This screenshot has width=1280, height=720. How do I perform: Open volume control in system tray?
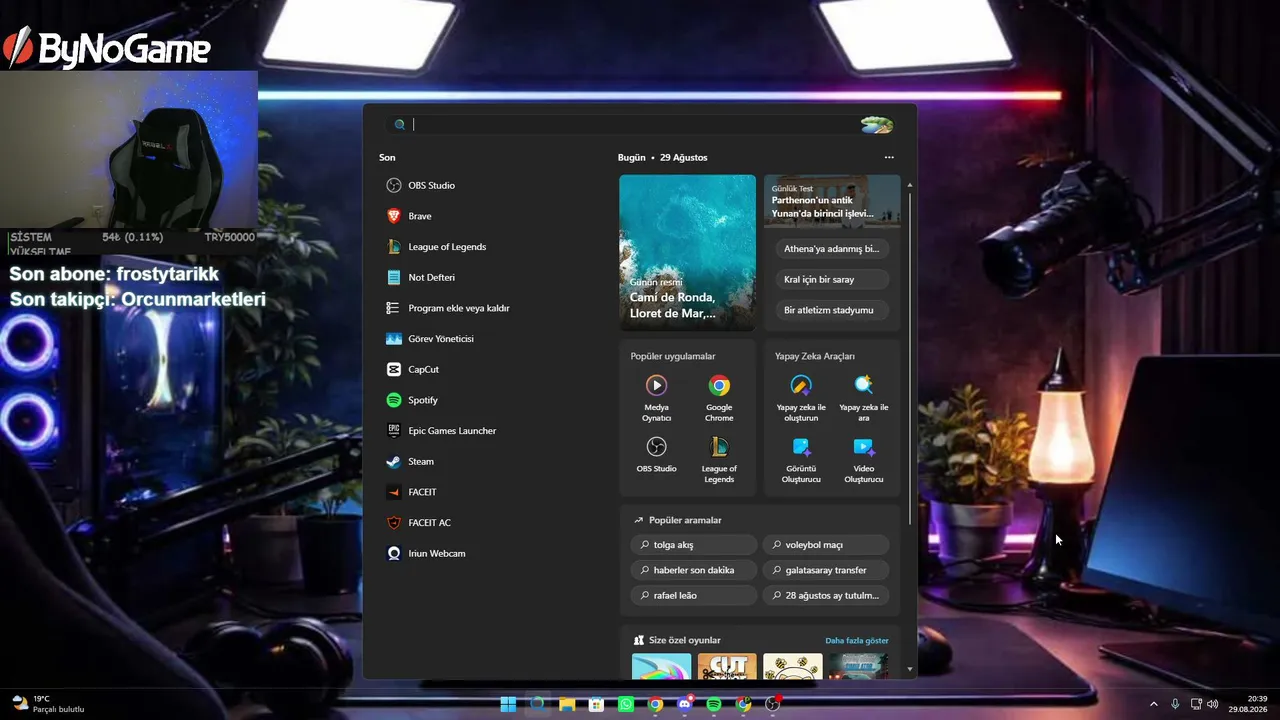[x=1212, y=704]
